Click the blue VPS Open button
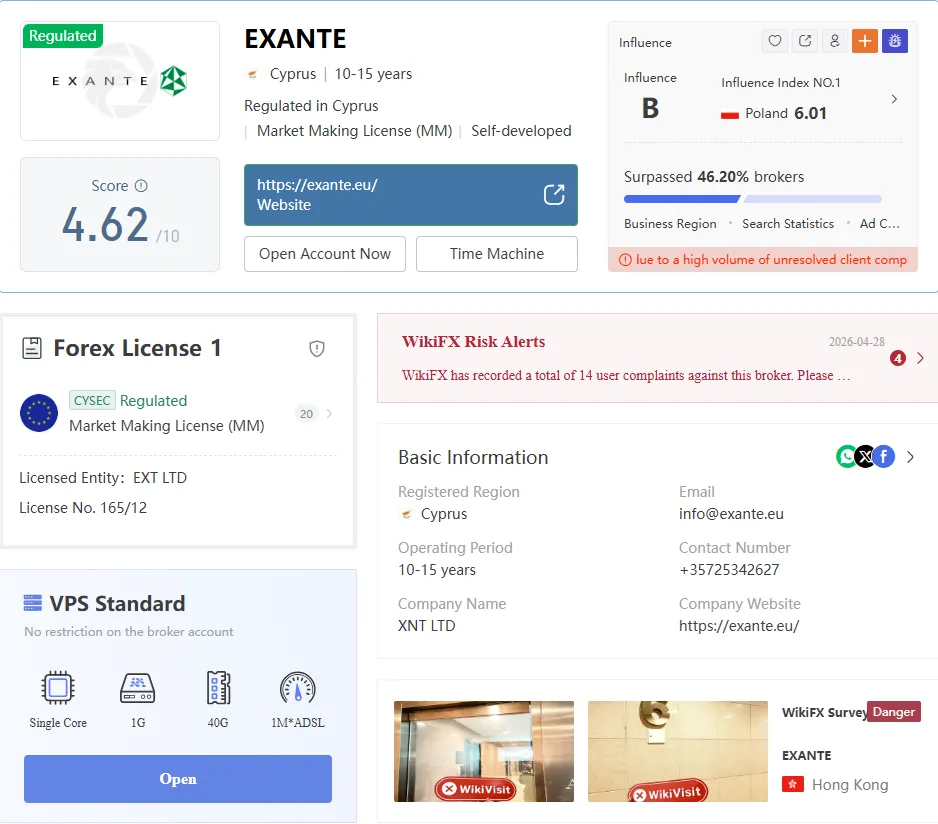 click(x=178, y=779)
